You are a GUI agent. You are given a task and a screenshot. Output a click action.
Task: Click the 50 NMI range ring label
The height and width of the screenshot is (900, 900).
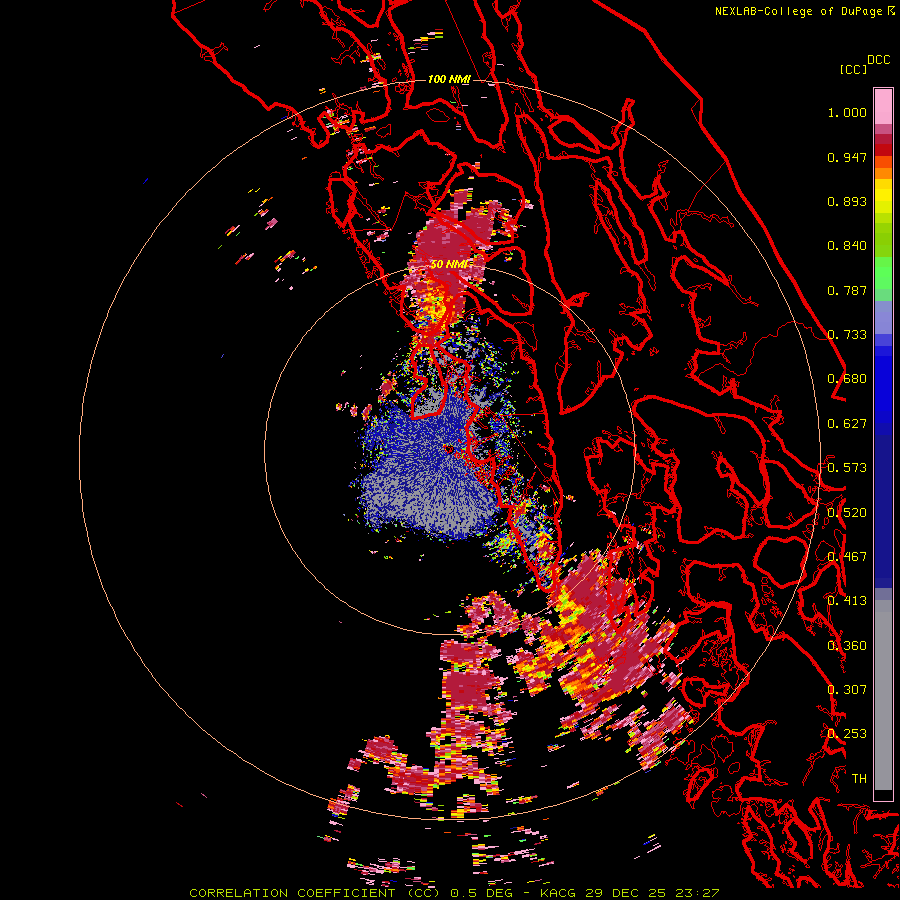[449, 264]
